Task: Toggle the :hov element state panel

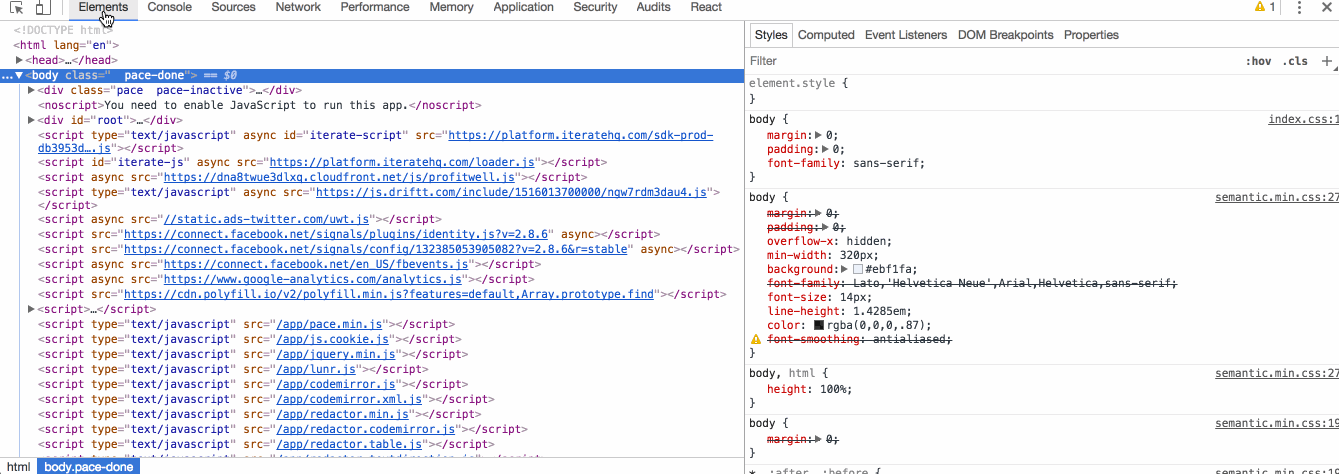Action: coord(1259,61)
